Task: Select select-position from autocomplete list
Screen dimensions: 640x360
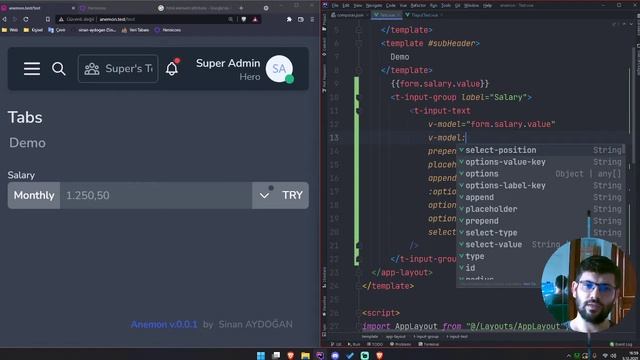Action: click(x=540, y=150)
